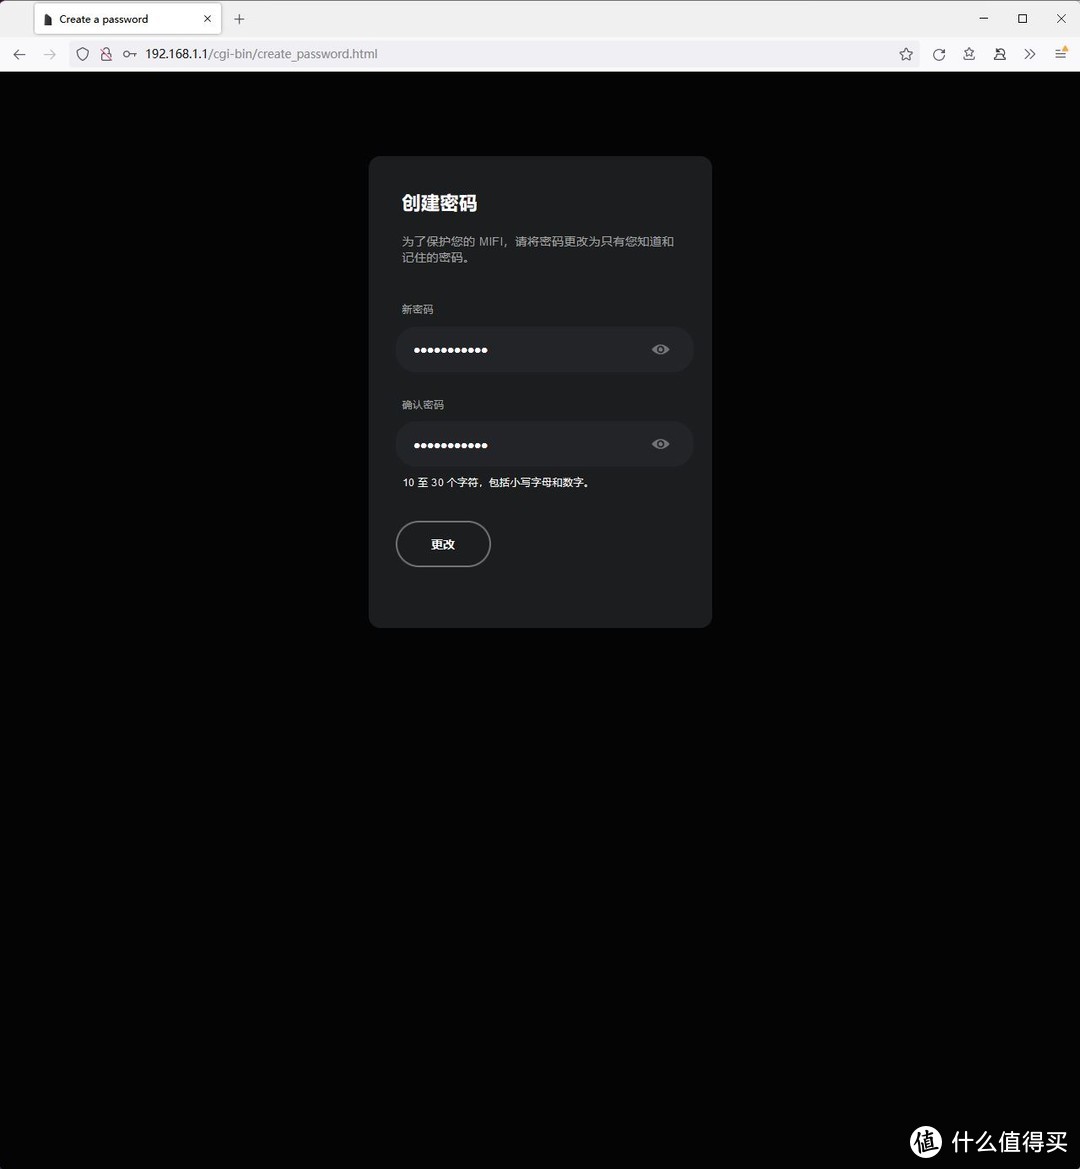1080x1169 pixels.
Task: Select the Create a password tab
Action: point(127,19)
